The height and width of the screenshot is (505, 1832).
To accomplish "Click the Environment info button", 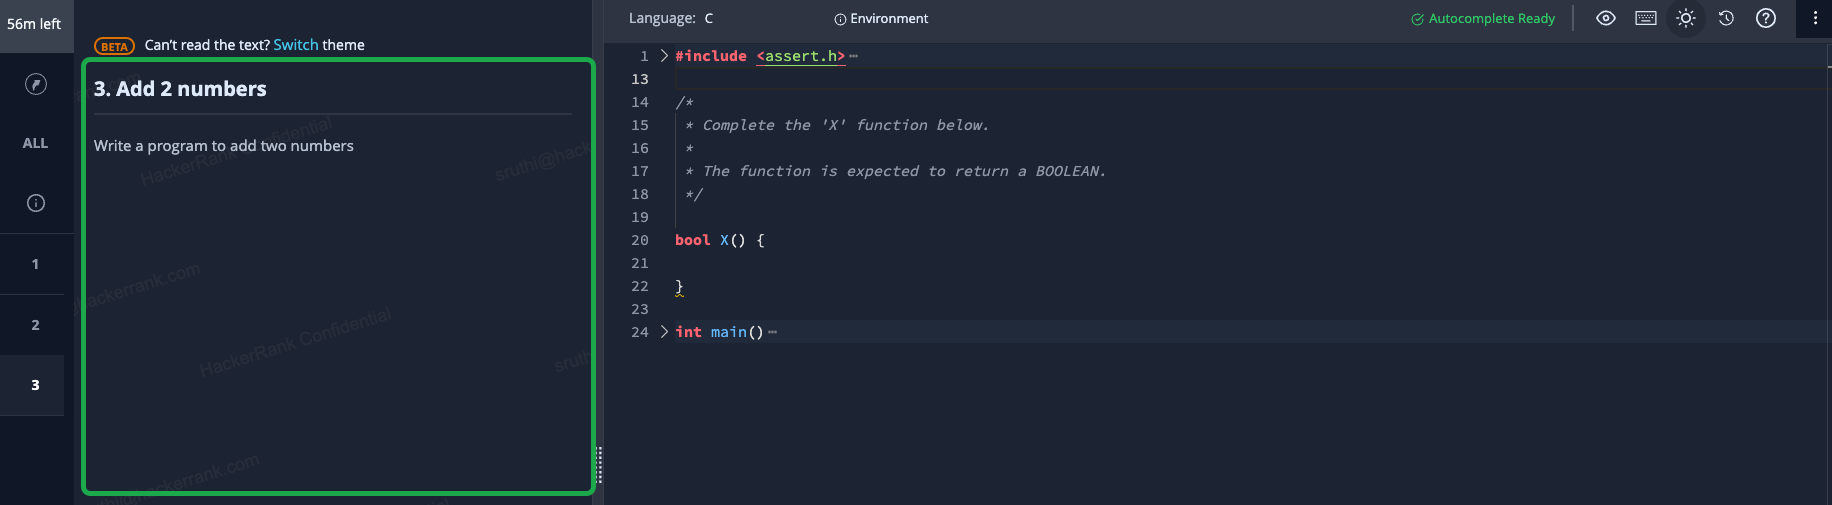I will [x=881, y=18].
